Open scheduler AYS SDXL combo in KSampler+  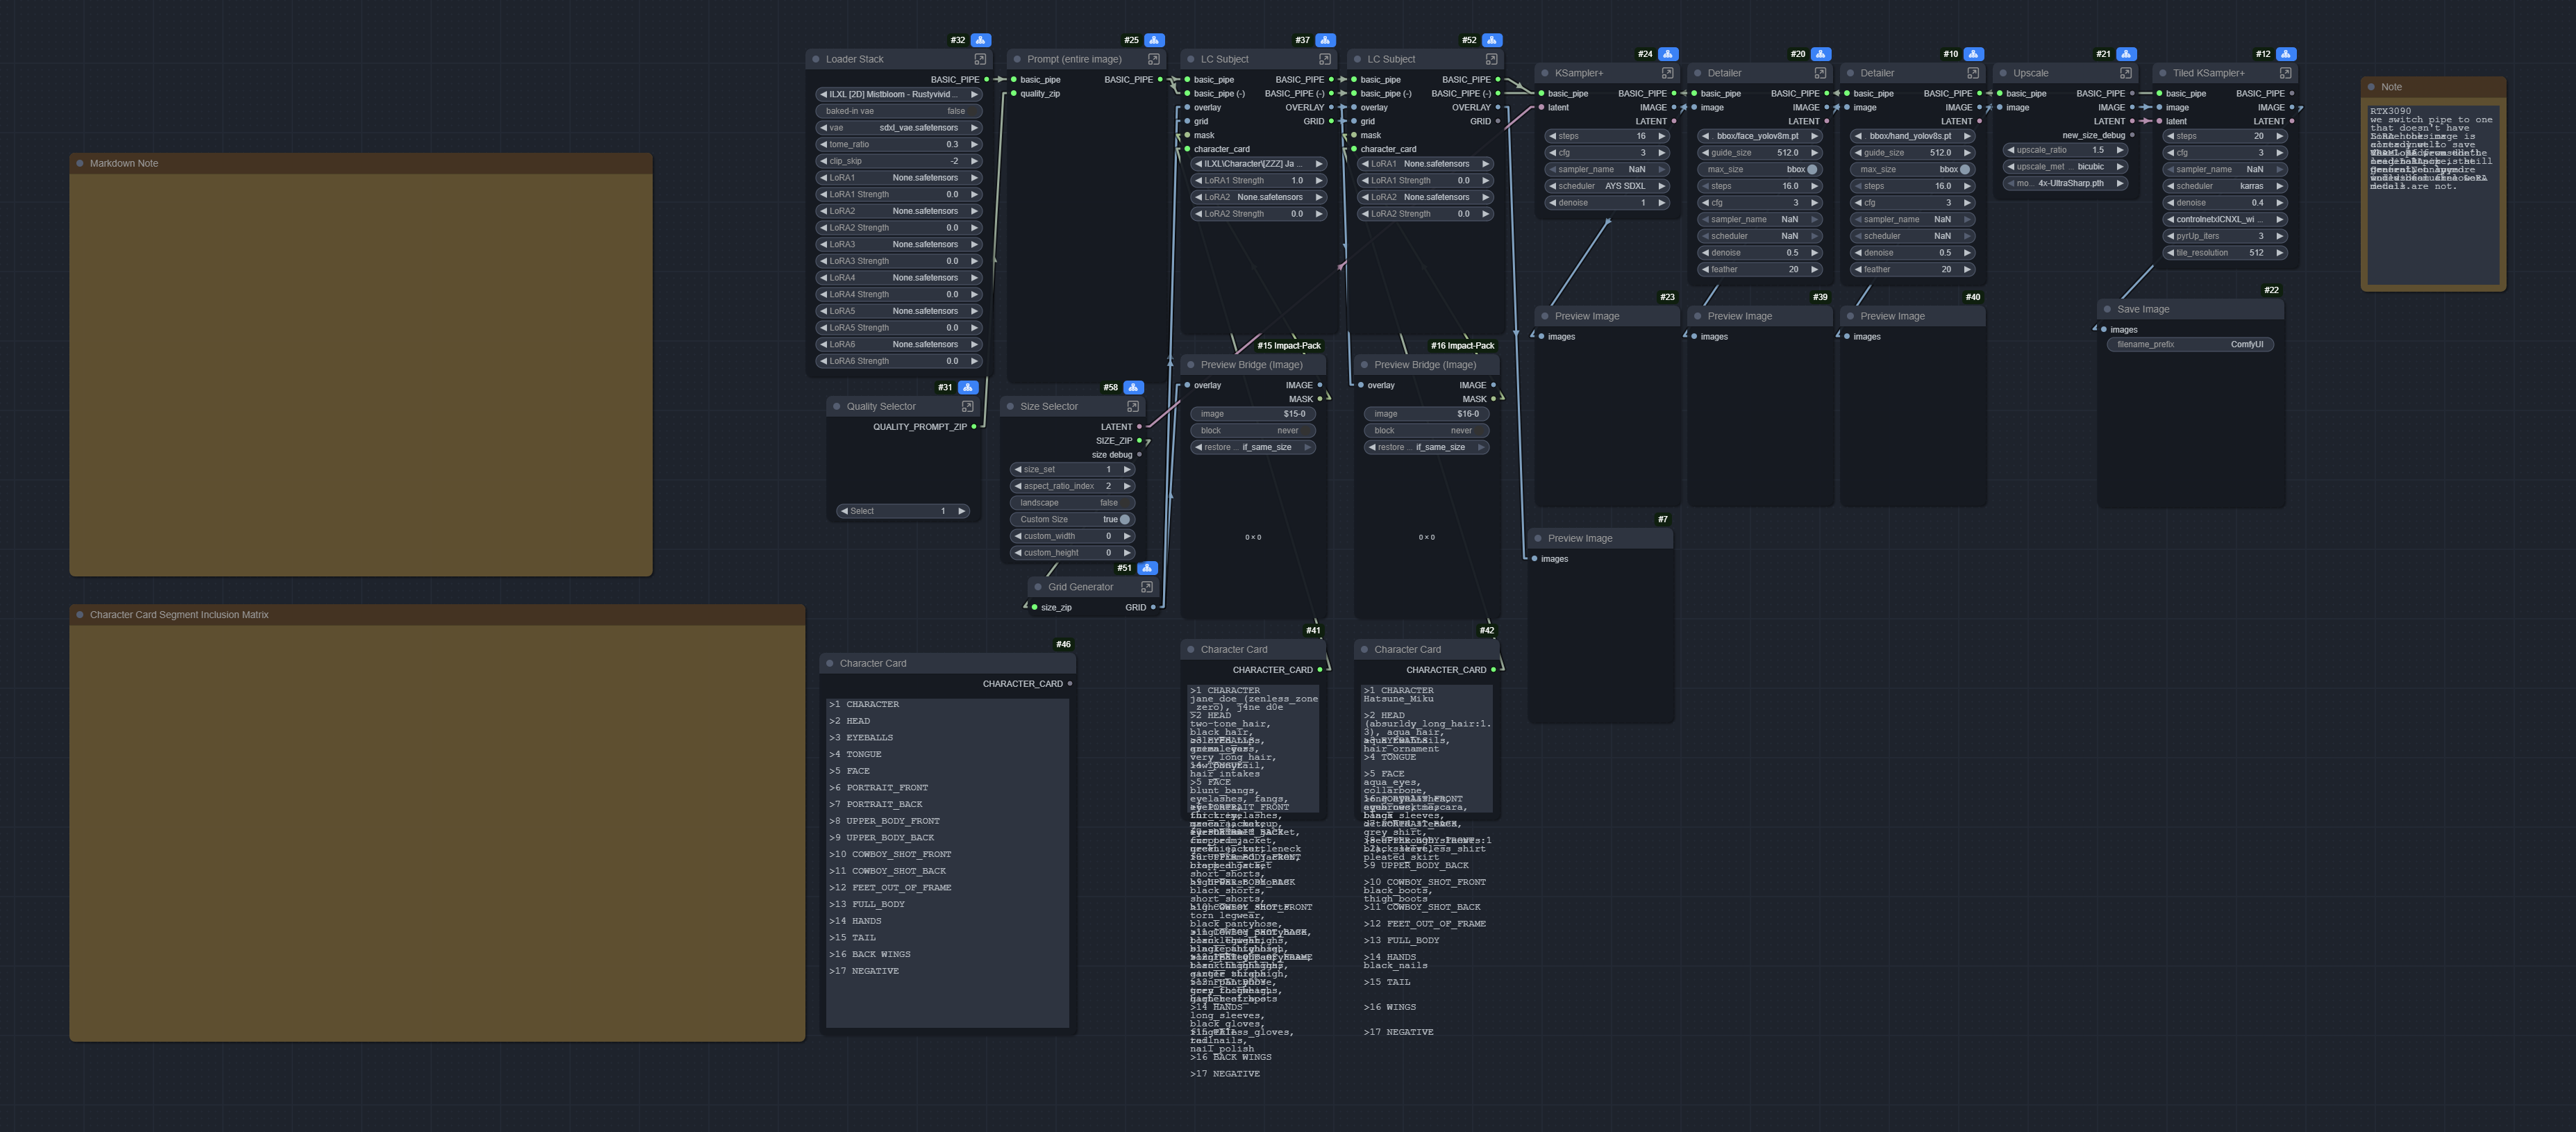pos(1607,186)
